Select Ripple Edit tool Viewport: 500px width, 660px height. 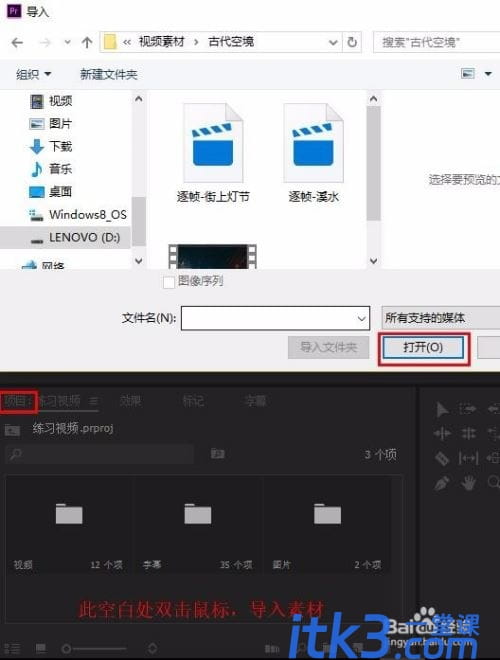(442, 433)
